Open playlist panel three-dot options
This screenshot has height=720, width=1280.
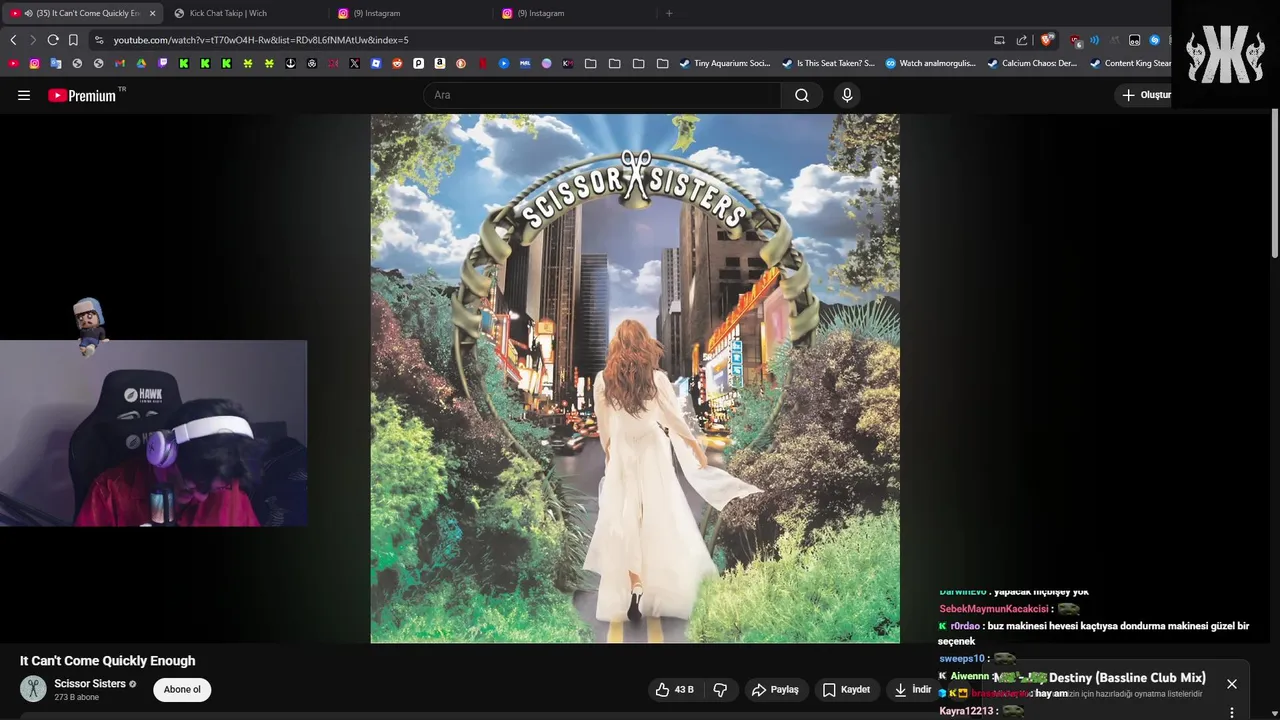point(1232,712)
